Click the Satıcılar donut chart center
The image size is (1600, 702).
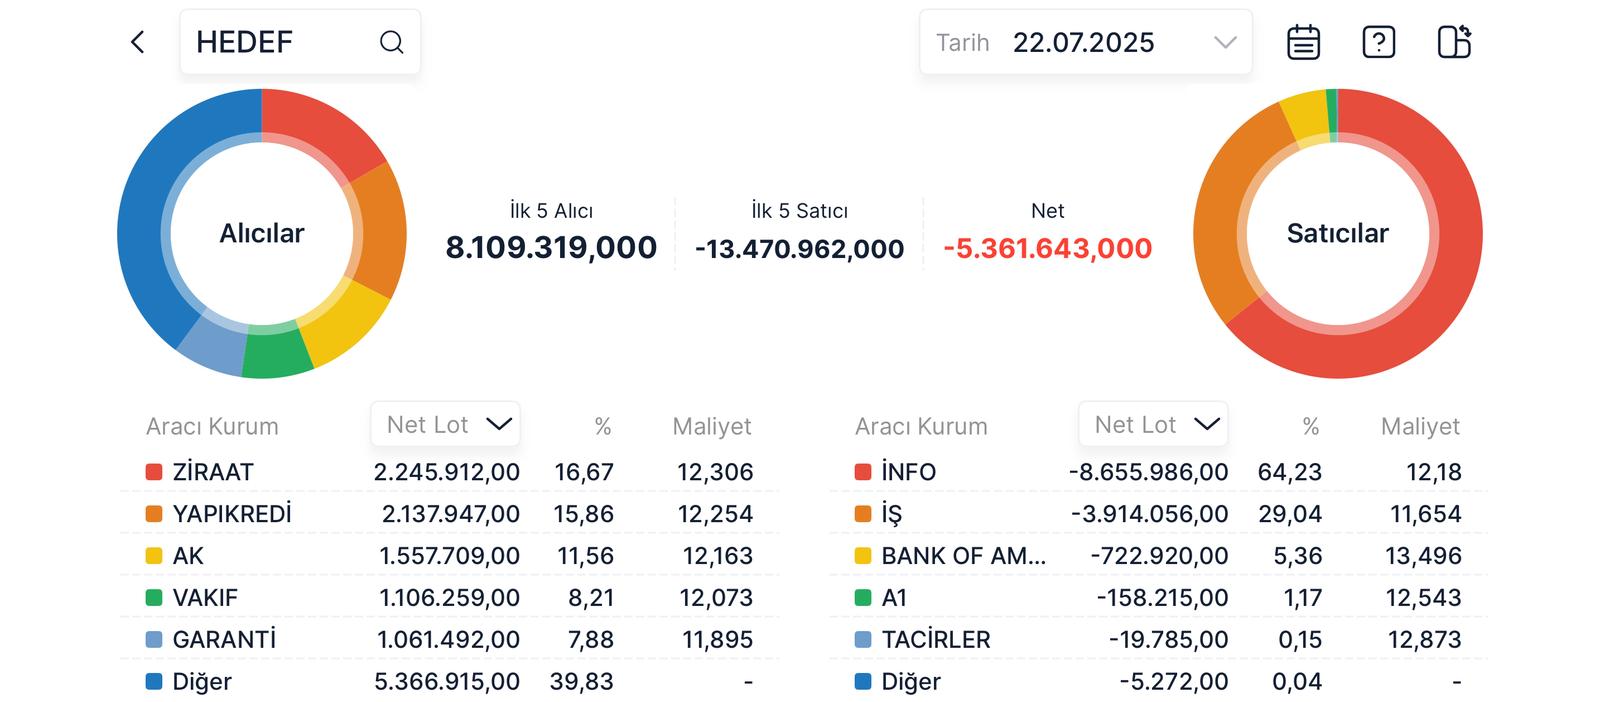[x=1337, y=233]
